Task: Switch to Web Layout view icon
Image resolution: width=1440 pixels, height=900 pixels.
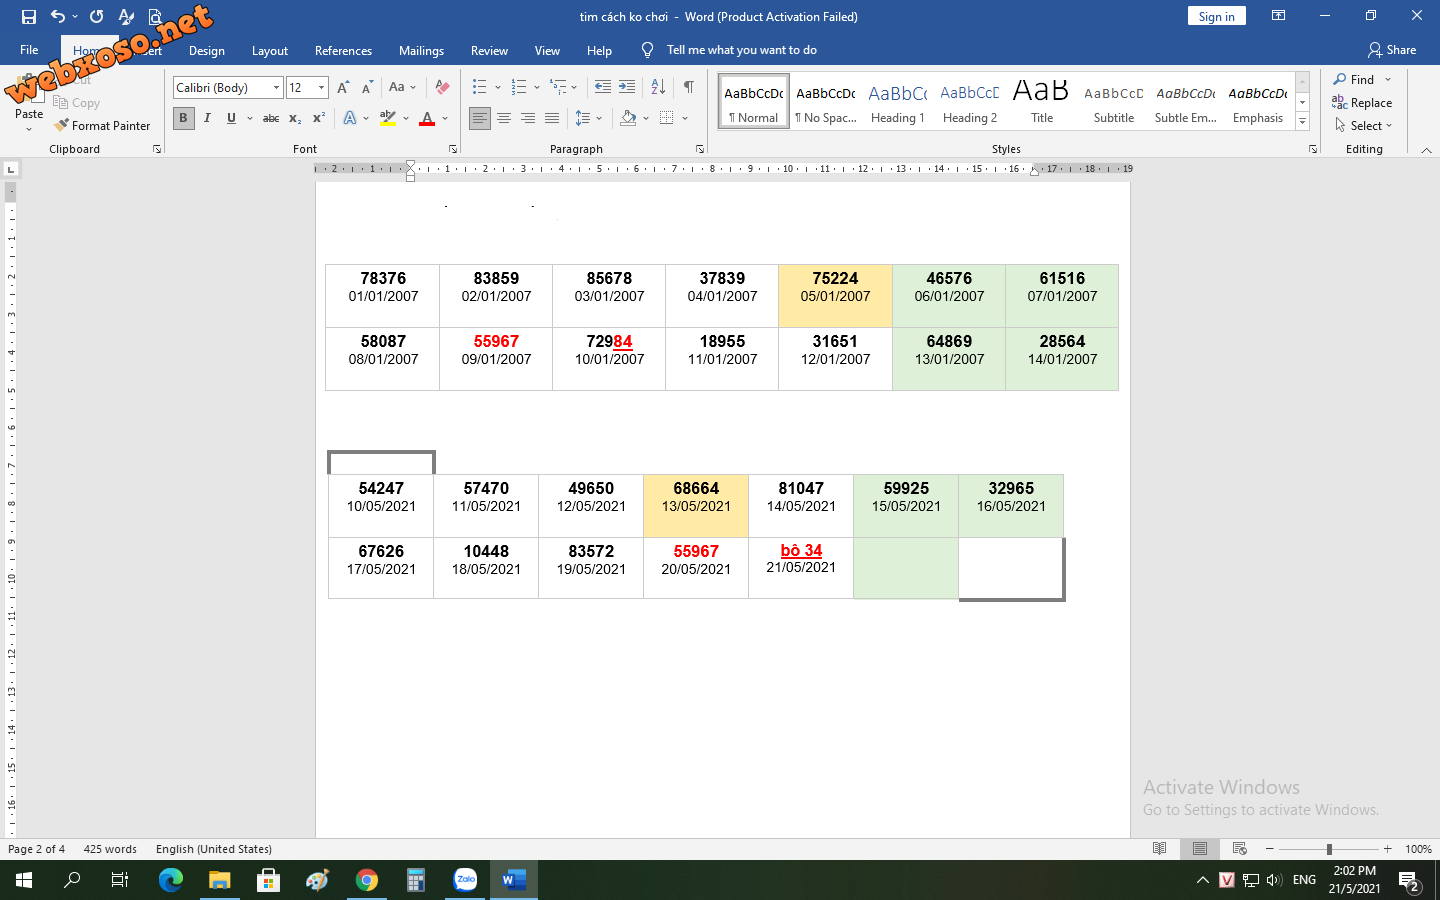Action: click(x=1240, y=849)
